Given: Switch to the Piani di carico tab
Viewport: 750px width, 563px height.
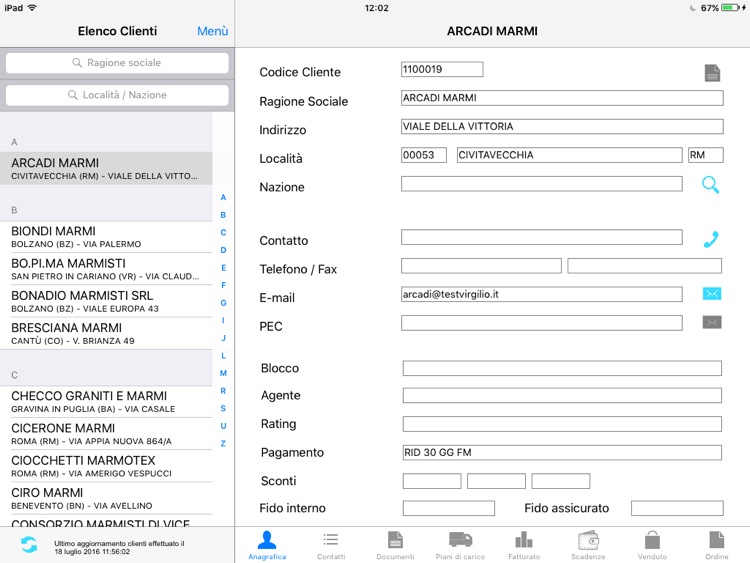Looking at the screenshot, I should (460, 545).
